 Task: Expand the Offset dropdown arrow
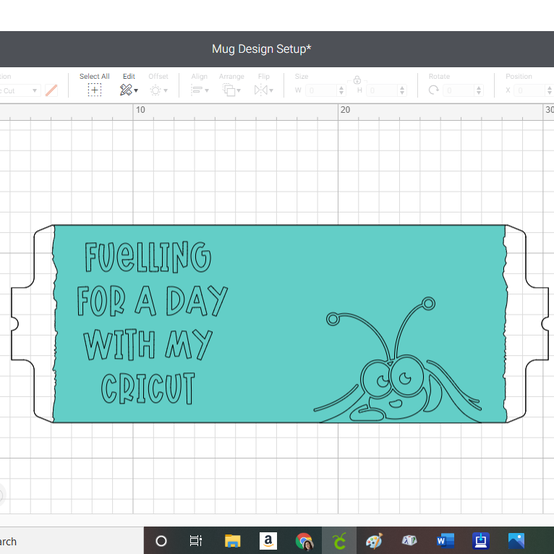[165, 90]
